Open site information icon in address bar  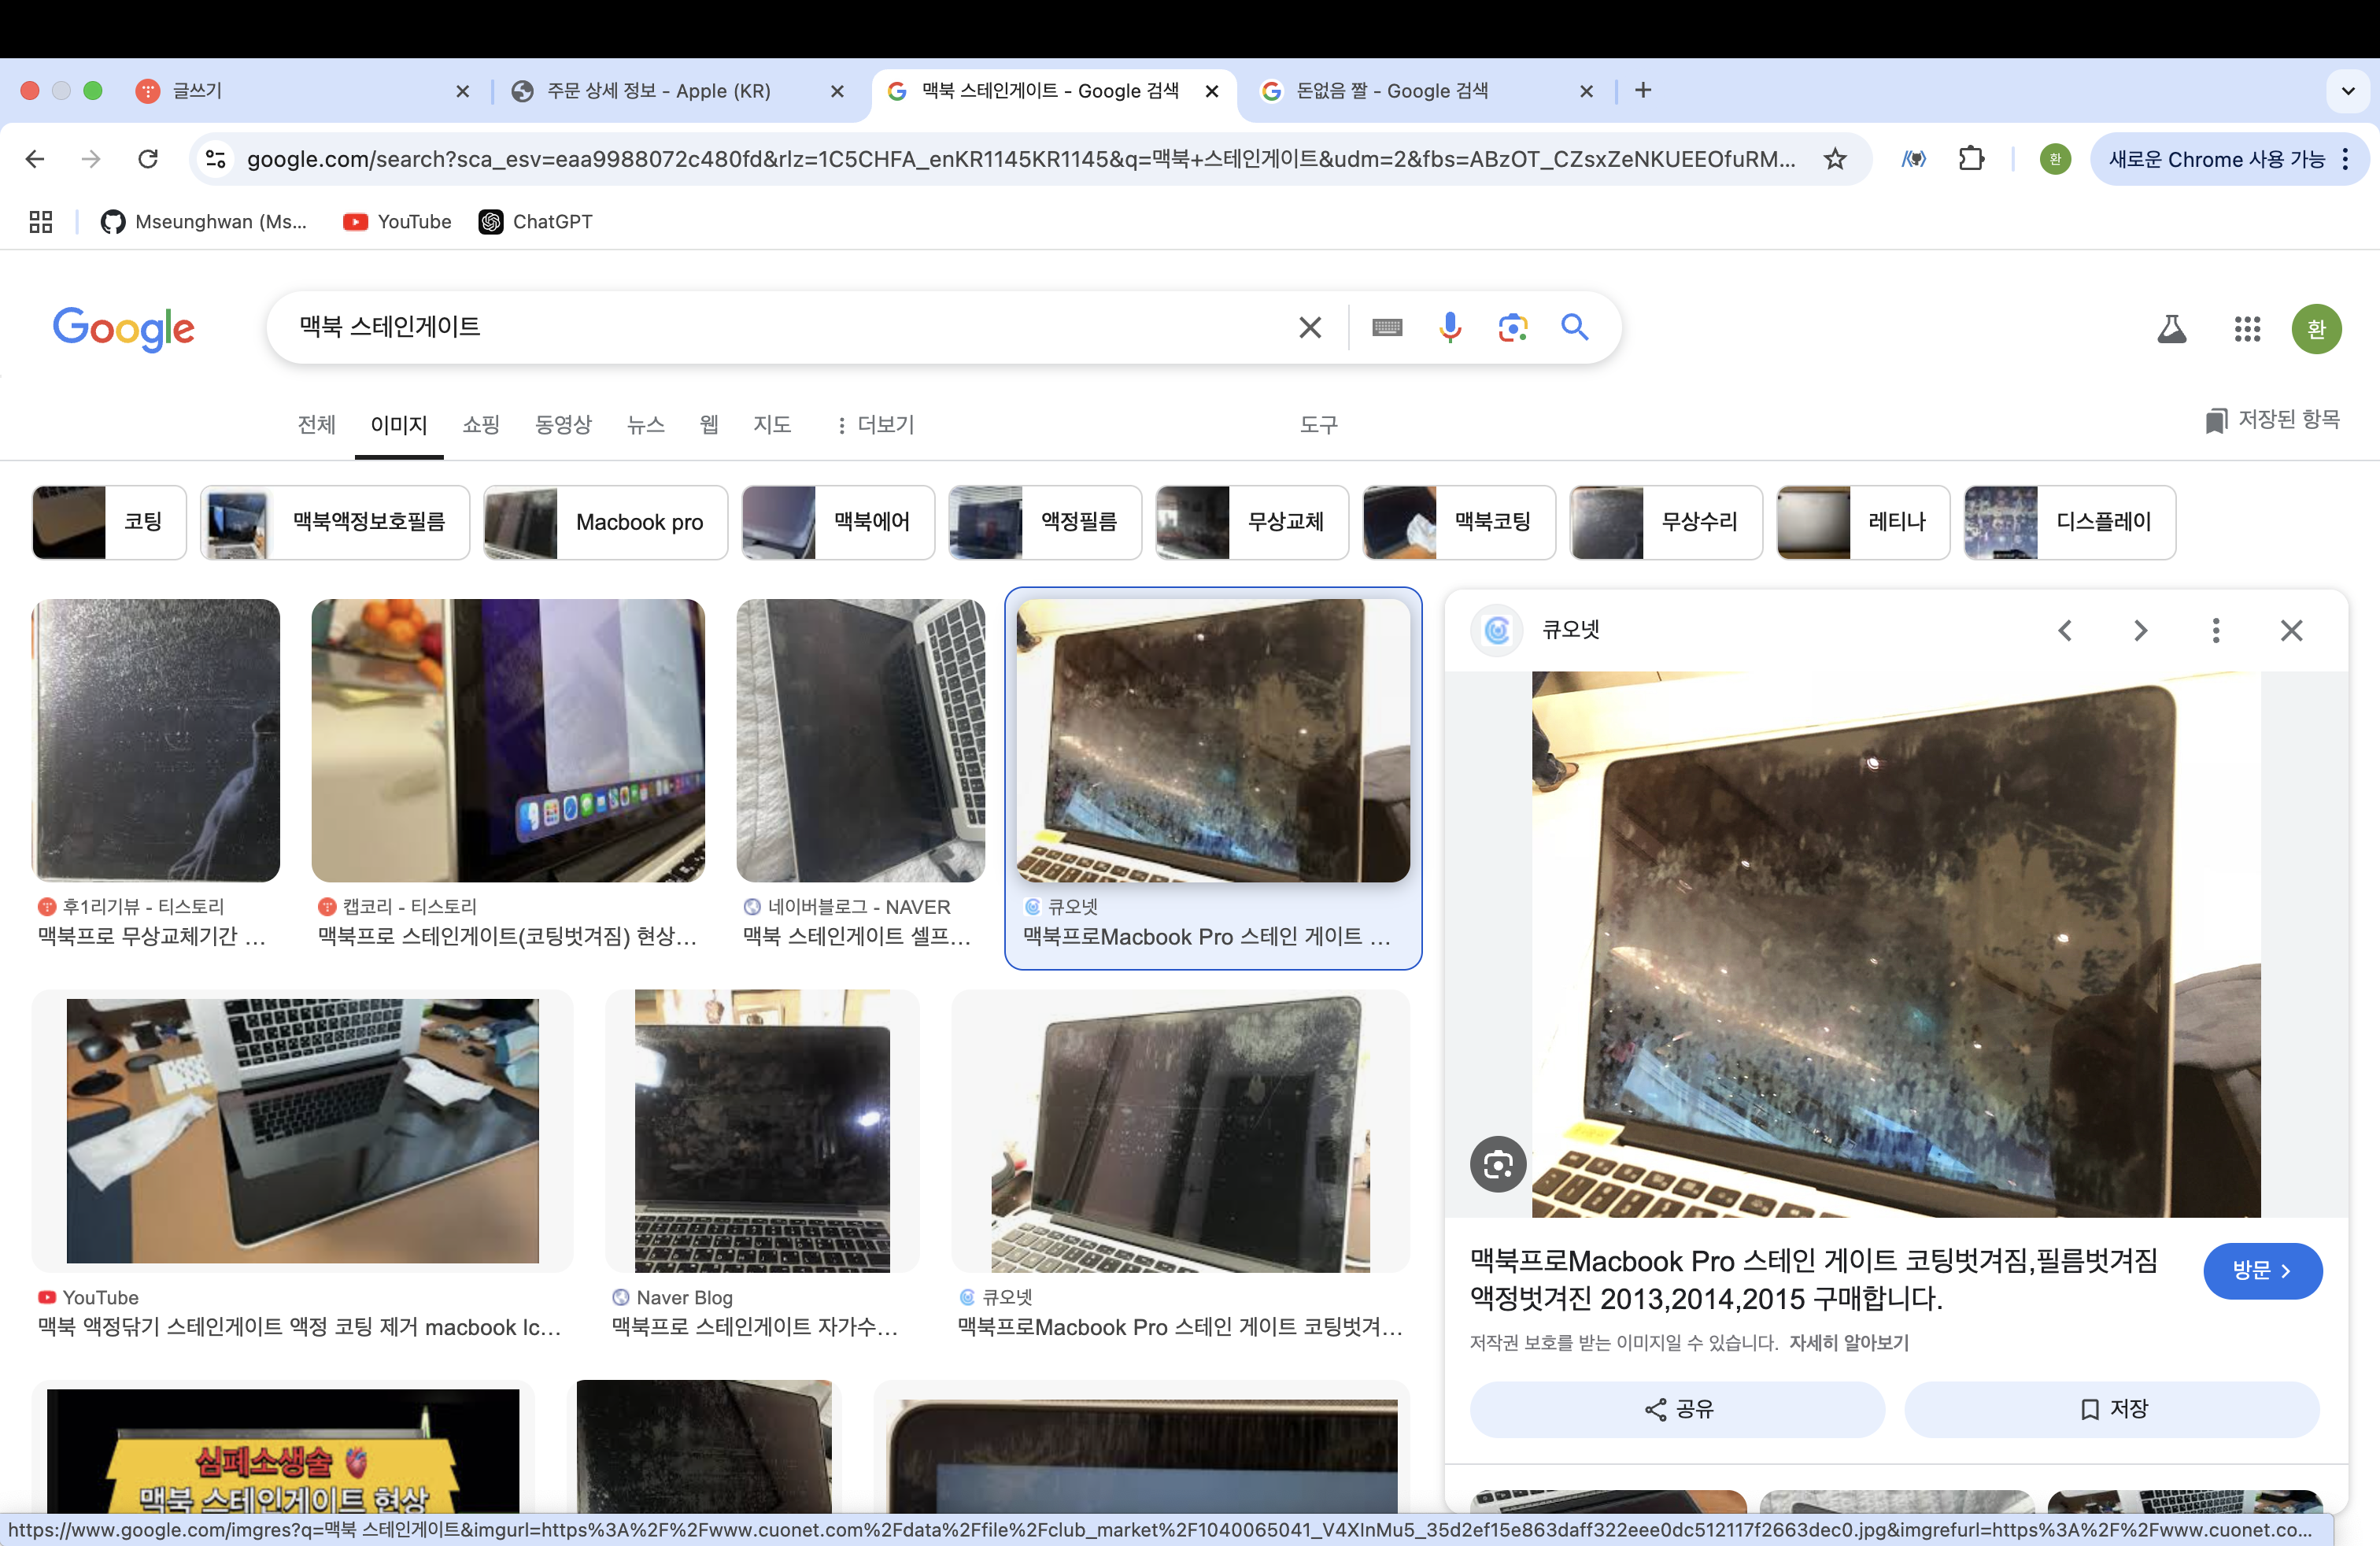(216, 159)
